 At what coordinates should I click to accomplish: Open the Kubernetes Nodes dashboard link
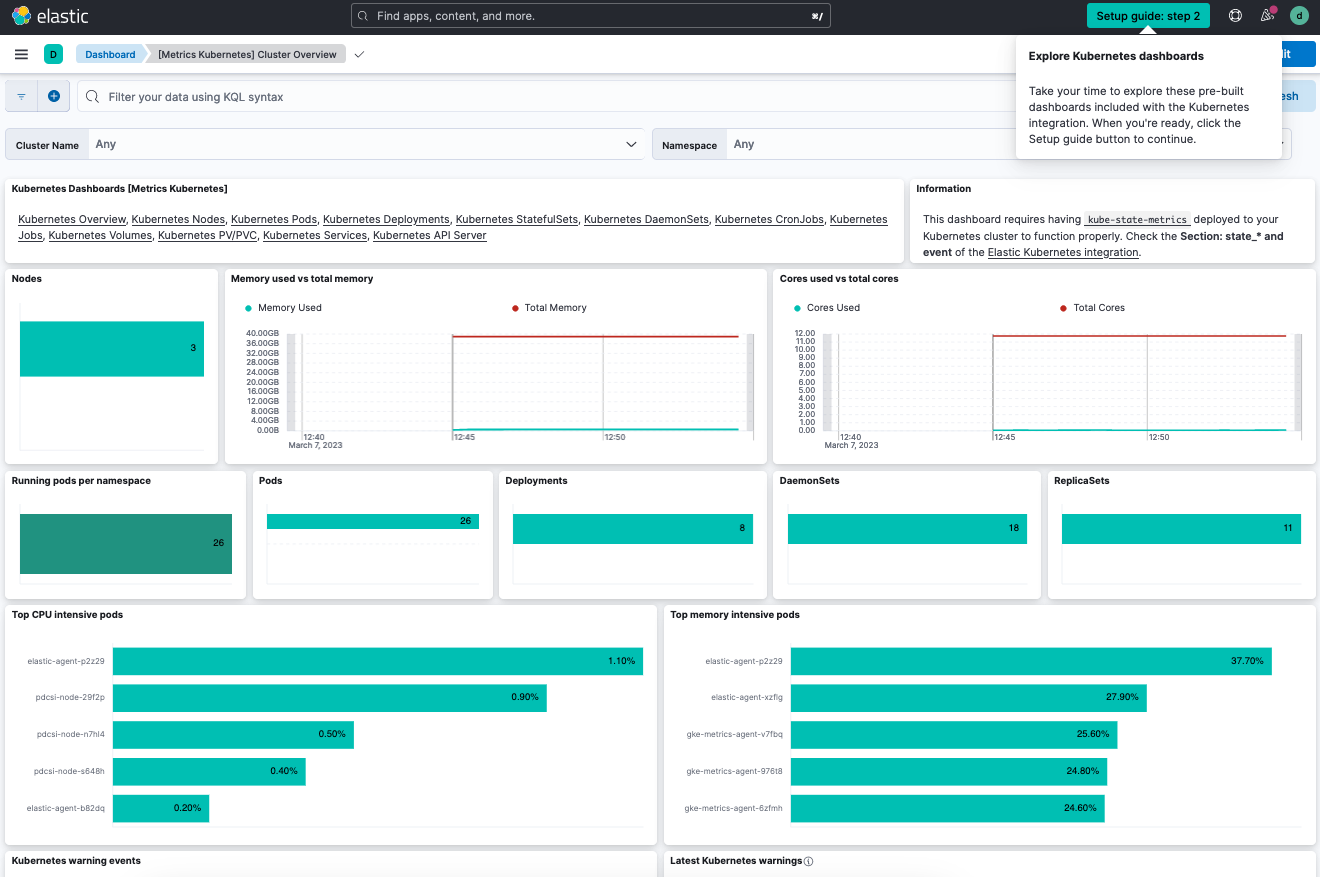coord(178,219)
